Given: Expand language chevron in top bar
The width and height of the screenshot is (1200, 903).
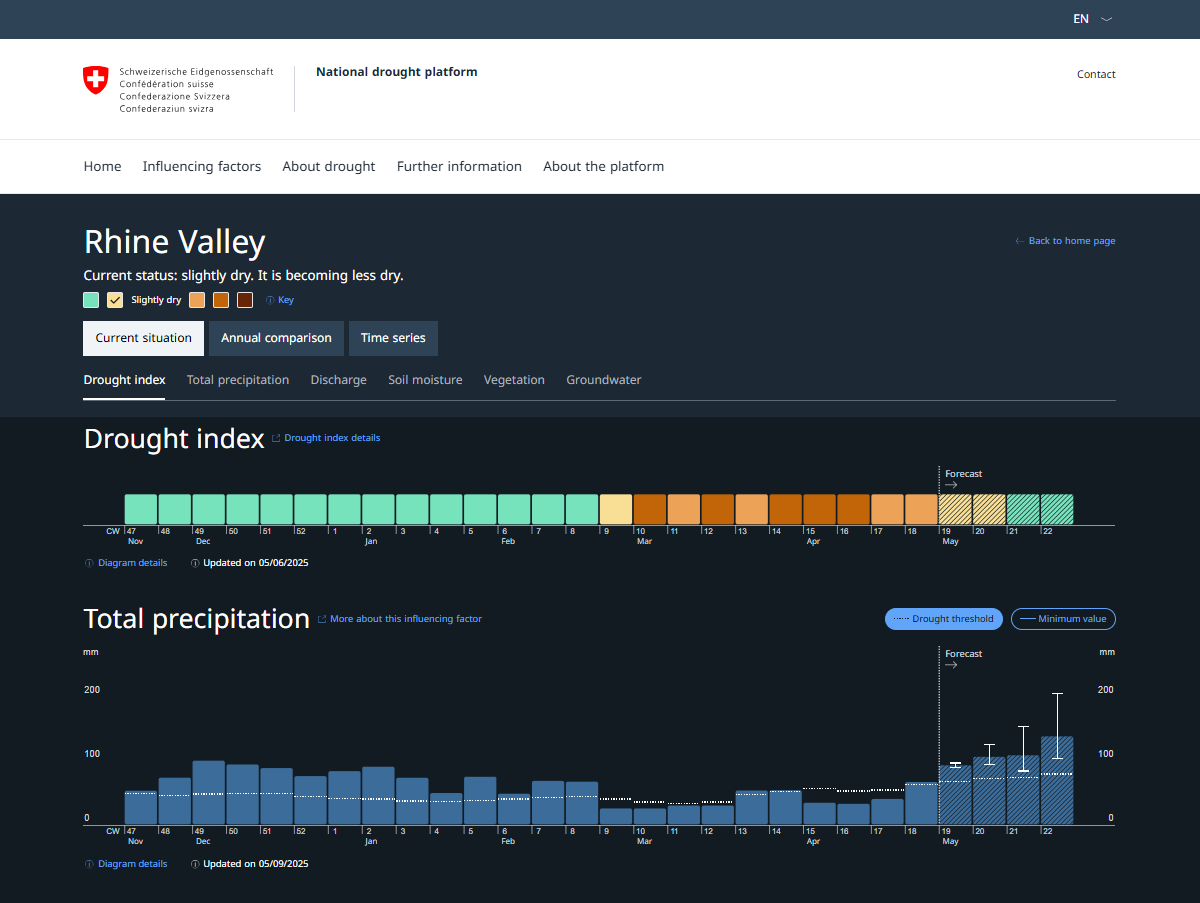Looking at the screenshot, I should click(1106, 19).
